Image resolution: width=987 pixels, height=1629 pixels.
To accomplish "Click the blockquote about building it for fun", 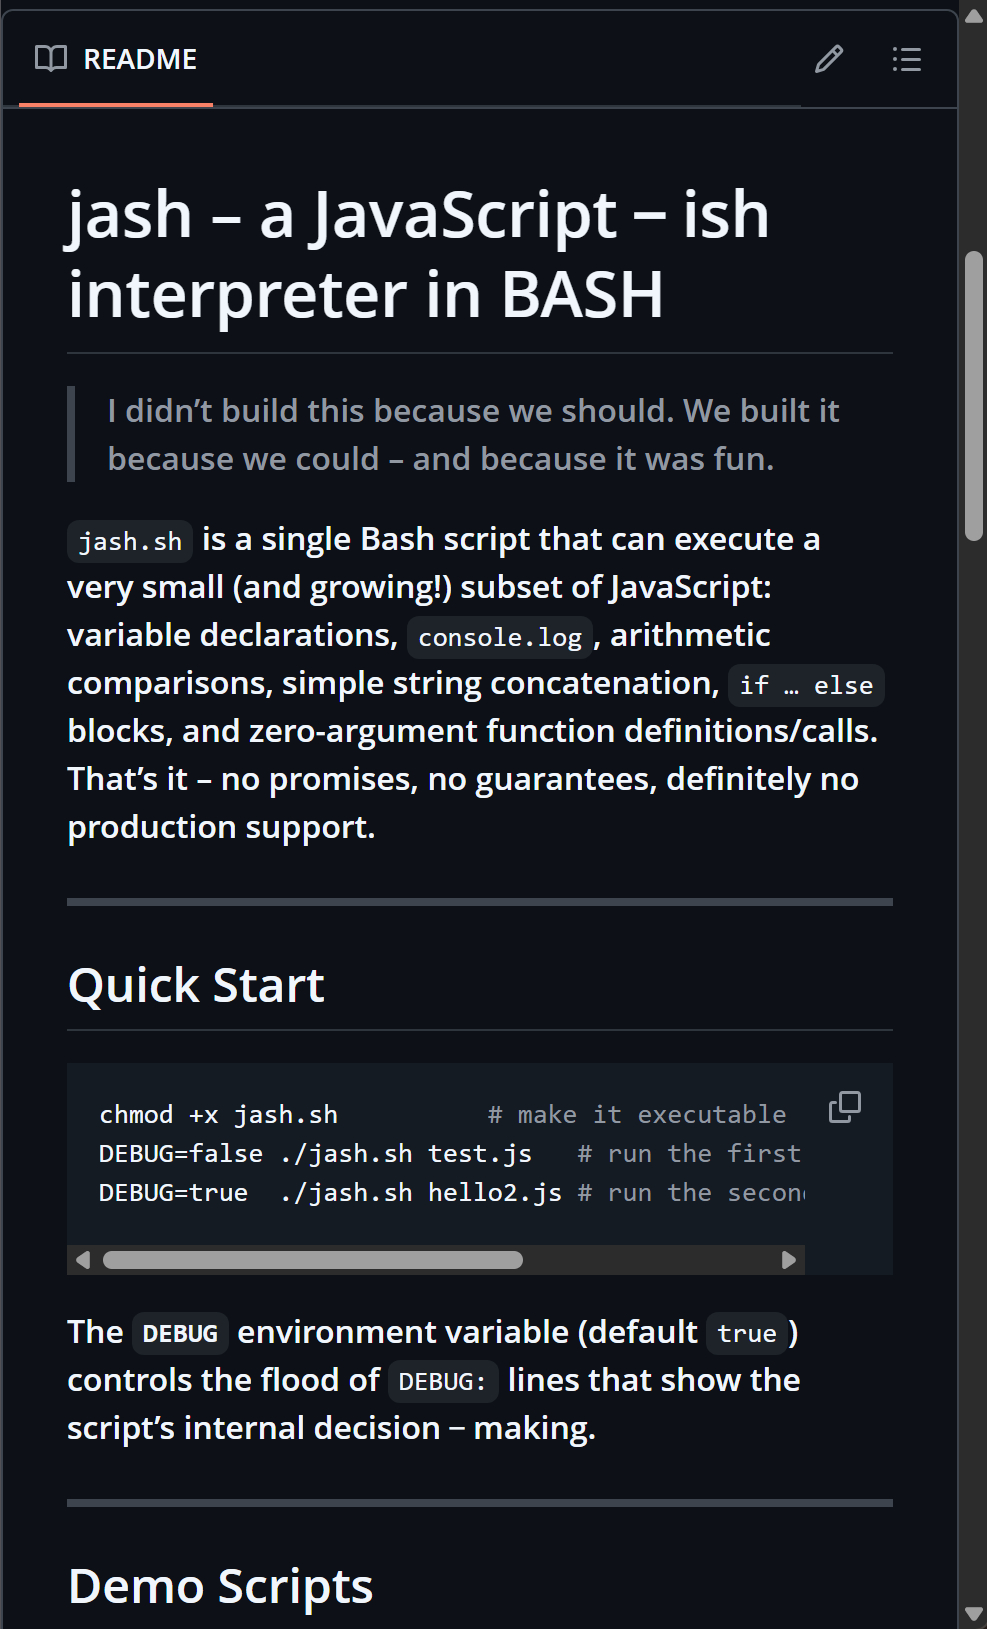I will pos(473,434).
